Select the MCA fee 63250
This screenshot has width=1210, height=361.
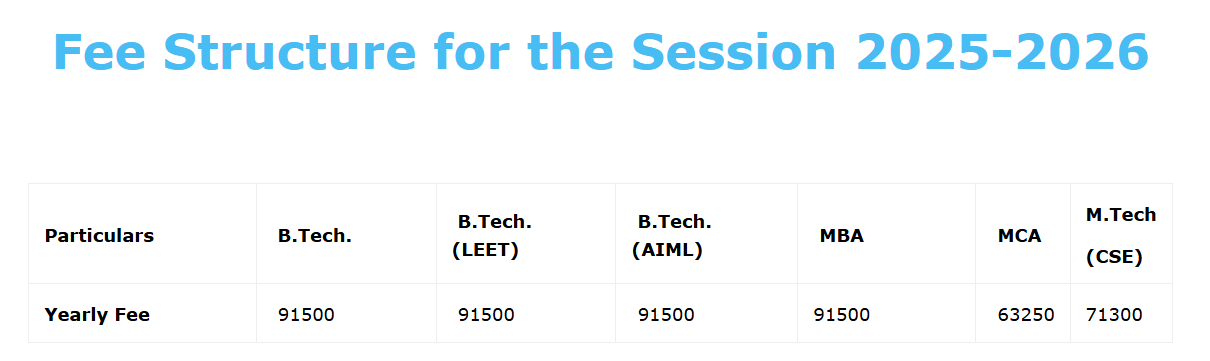pos(1026,314)
